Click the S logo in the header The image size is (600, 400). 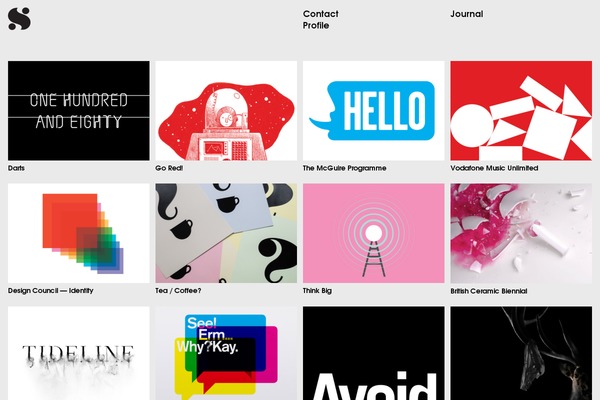[19, 19]
